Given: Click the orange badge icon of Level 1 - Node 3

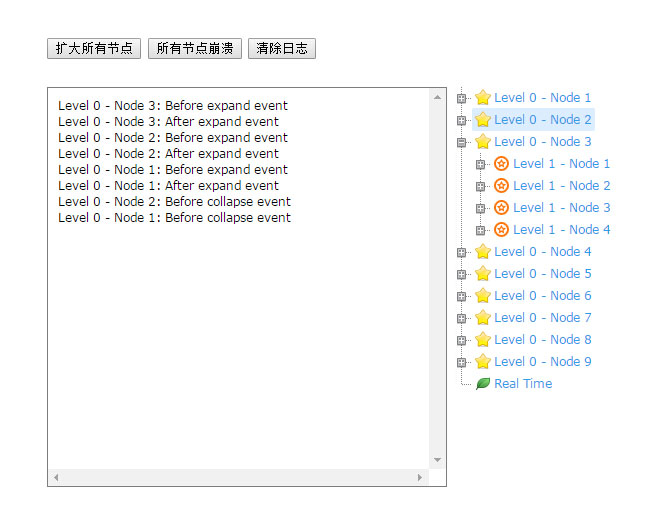Looking at the screenshot, I should pyautogui.click(x=502, y=208).
